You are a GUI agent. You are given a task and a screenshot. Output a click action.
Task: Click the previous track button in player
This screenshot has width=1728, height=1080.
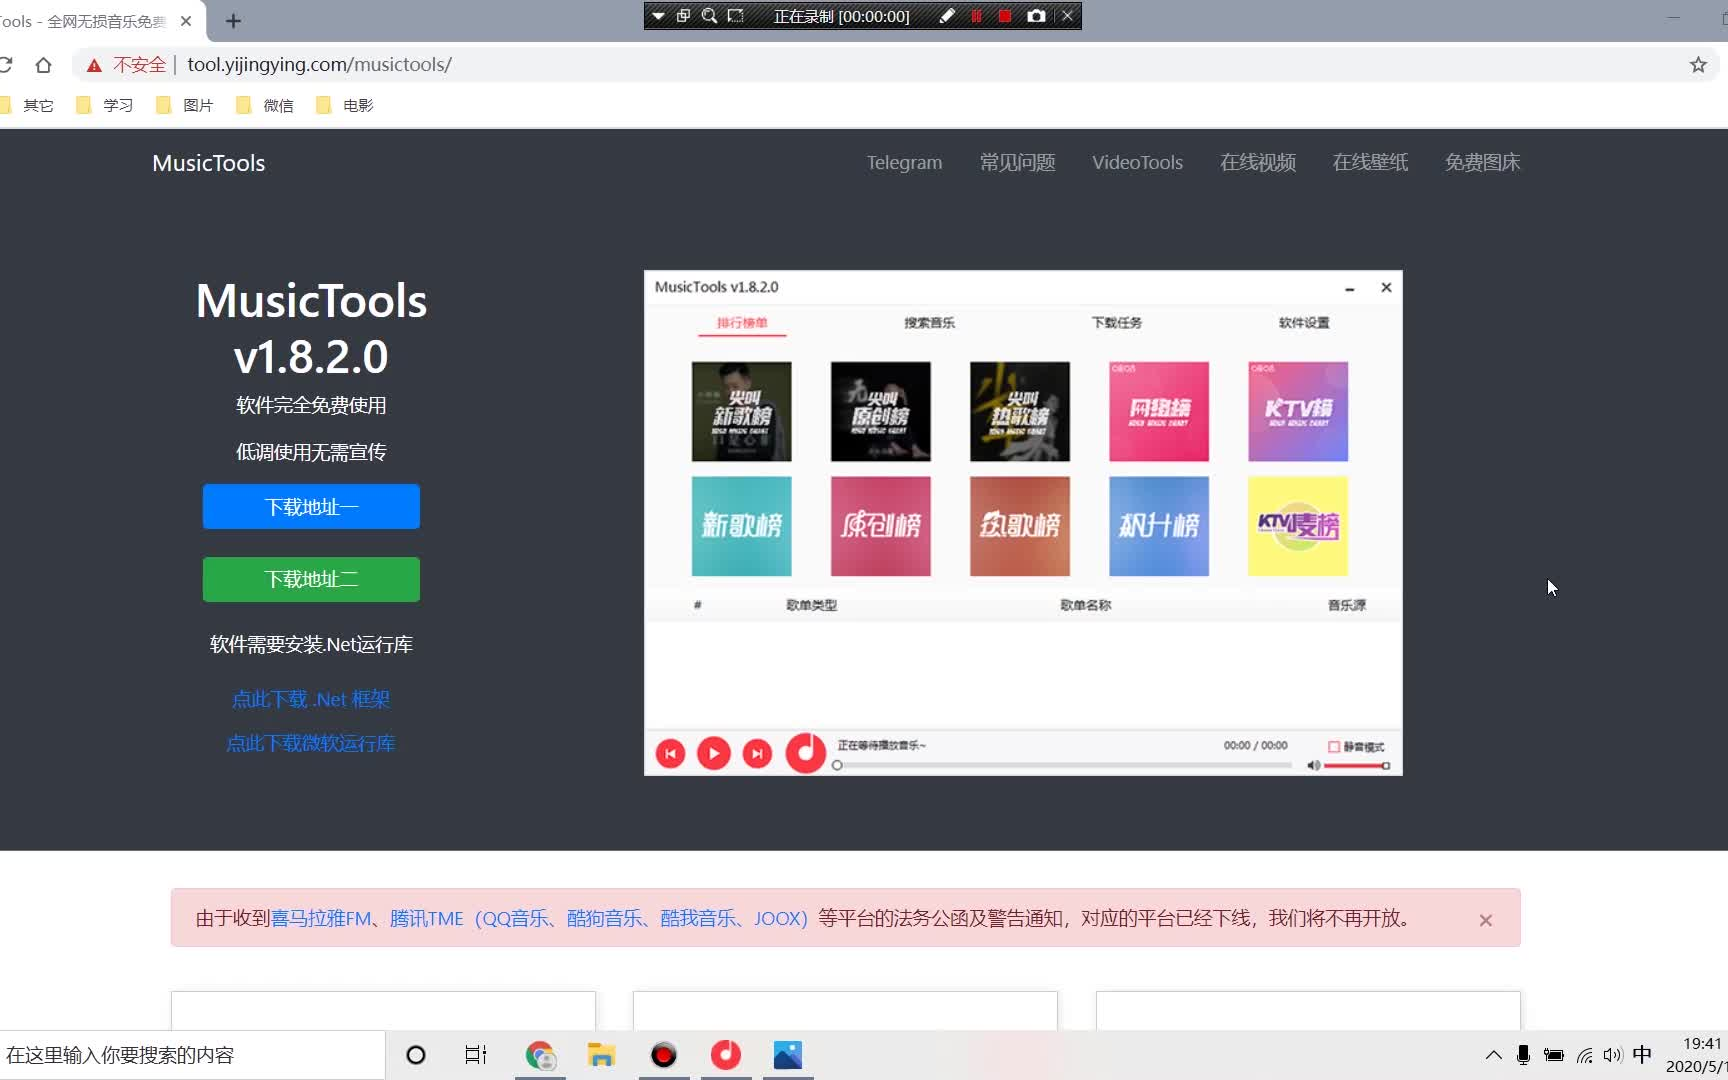670,753
